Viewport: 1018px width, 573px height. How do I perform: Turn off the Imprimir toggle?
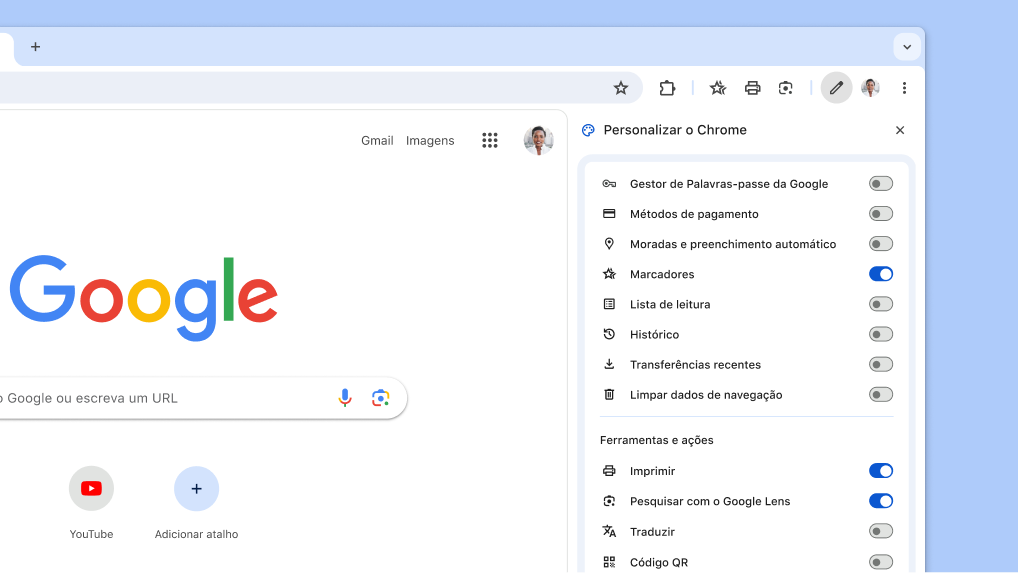click(880, 471)
